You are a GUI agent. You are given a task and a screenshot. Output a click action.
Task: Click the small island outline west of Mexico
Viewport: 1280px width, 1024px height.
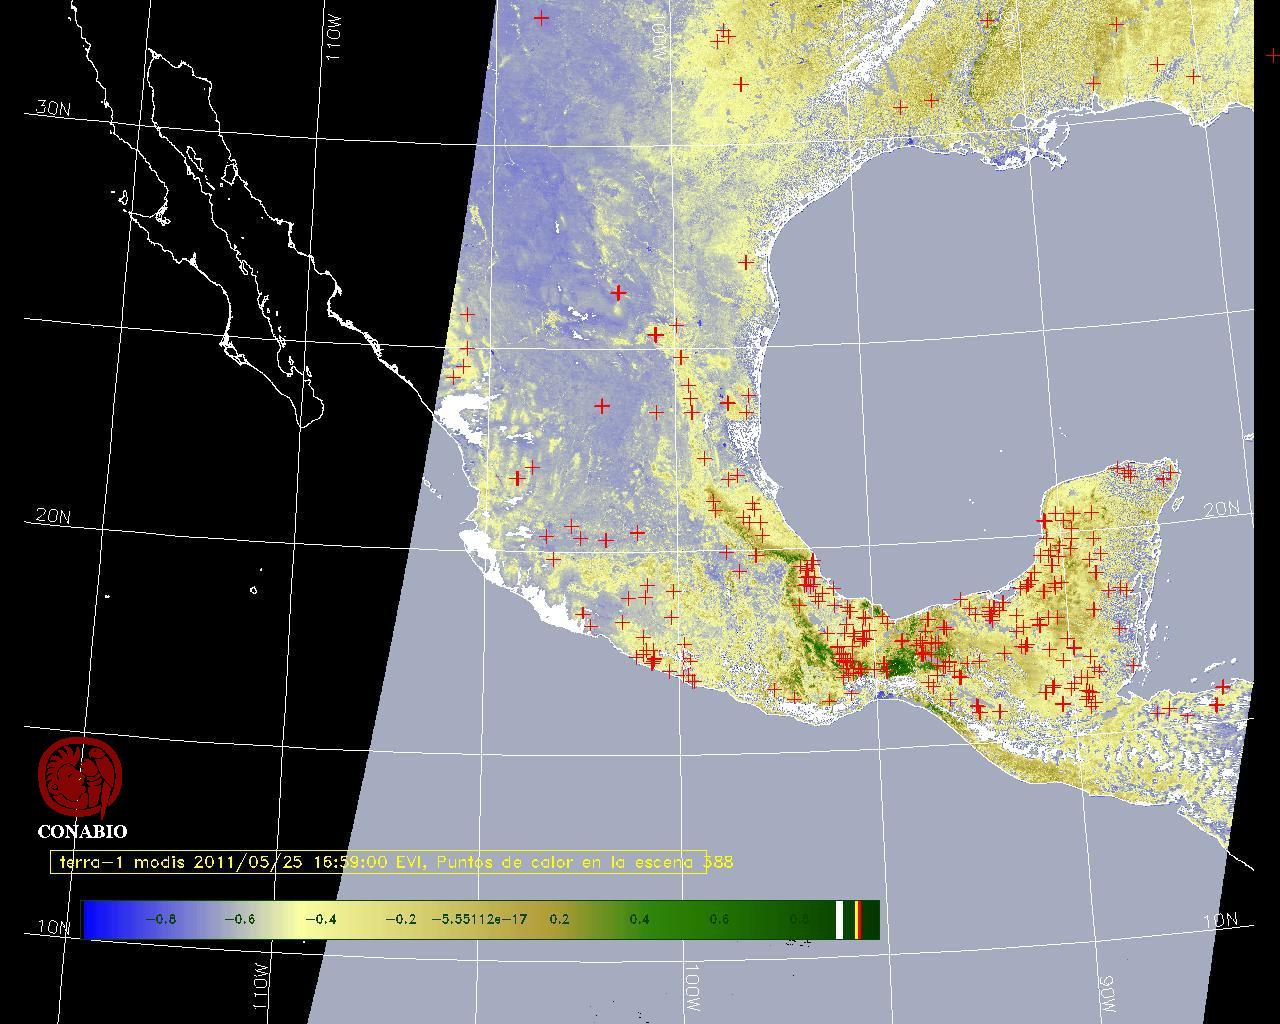pyautogui.click(x=254, y=590)
